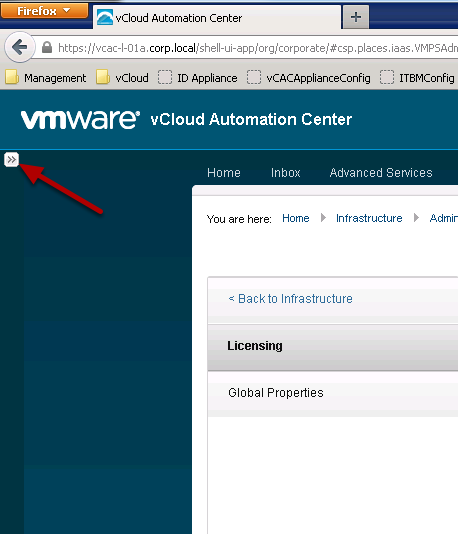Open the ITBMConfig bookmark
Screen dimensions: 458x534
click(417, 78)
